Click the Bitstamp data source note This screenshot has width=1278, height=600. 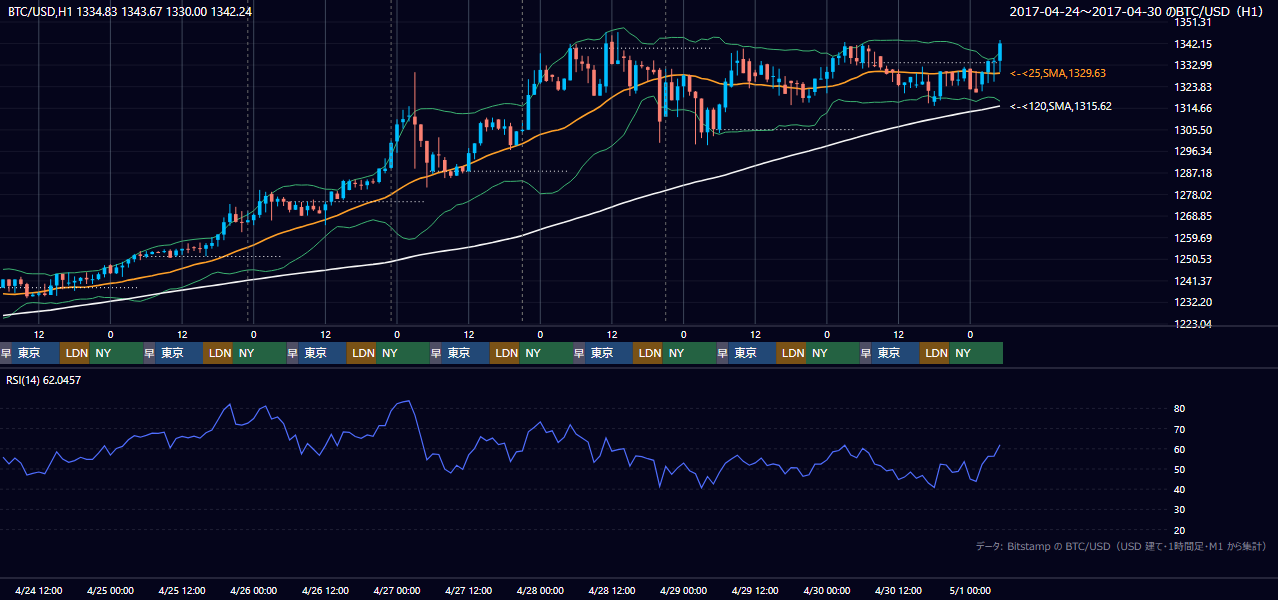[1121, 546]
